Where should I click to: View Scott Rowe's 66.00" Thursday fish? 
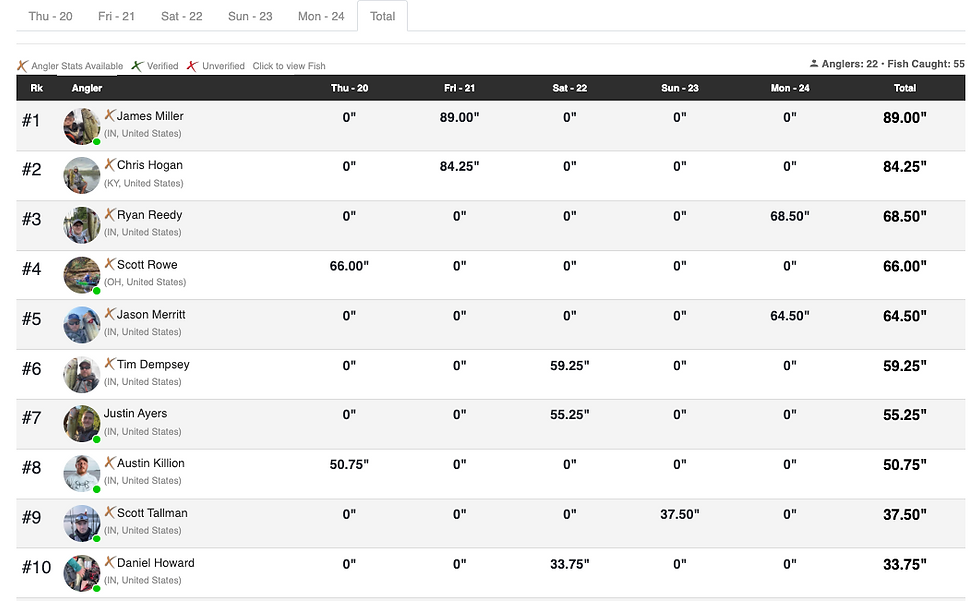[349, 266]
